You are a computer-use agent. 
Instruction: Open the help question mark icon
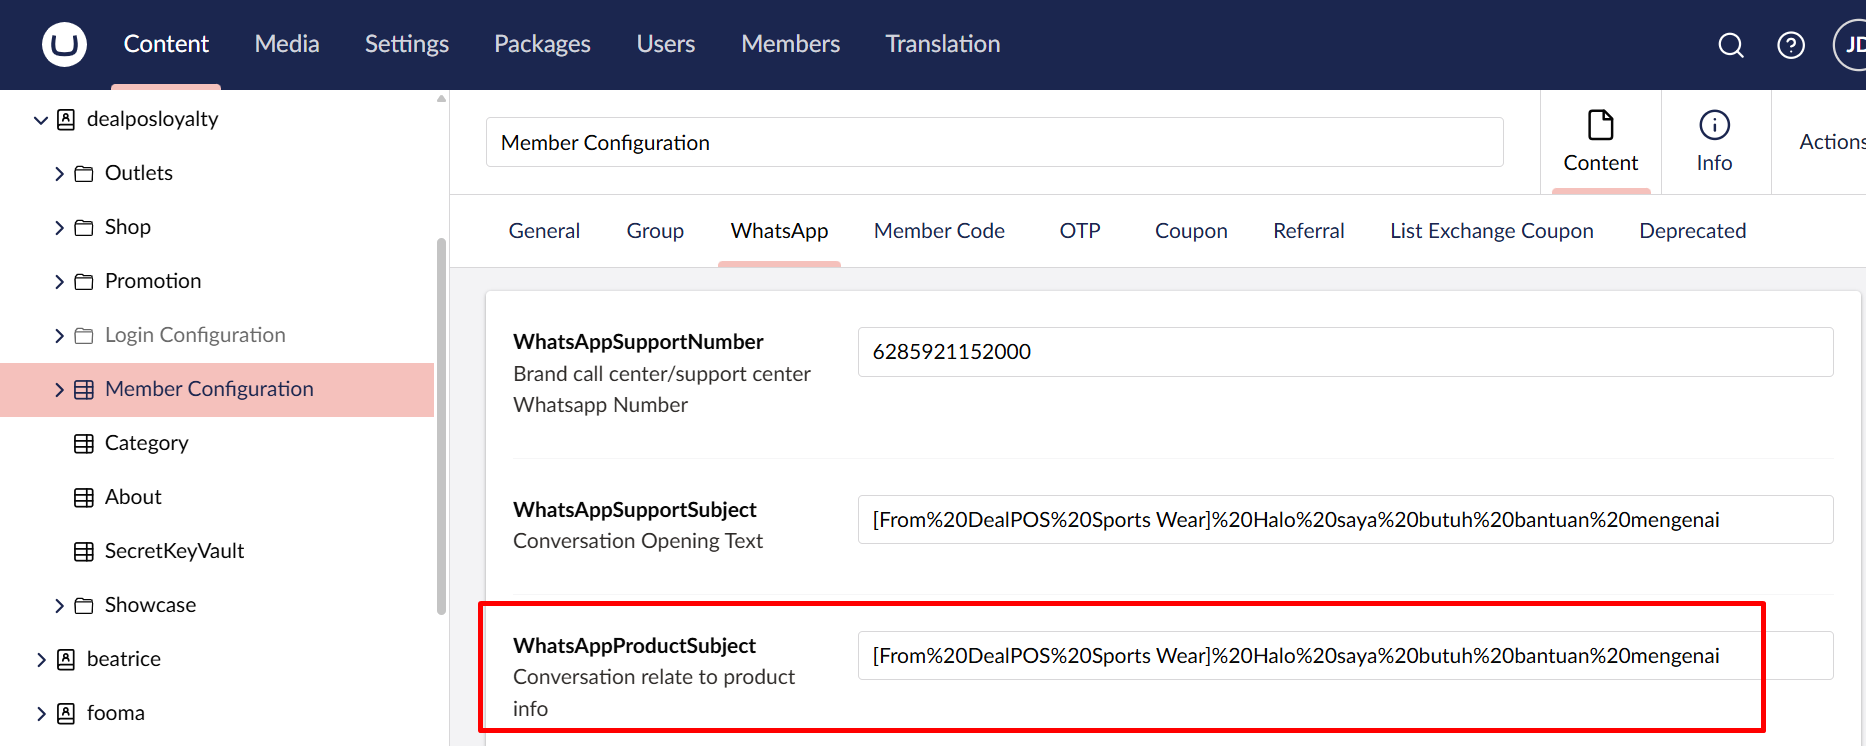(x=1791, y=45)
